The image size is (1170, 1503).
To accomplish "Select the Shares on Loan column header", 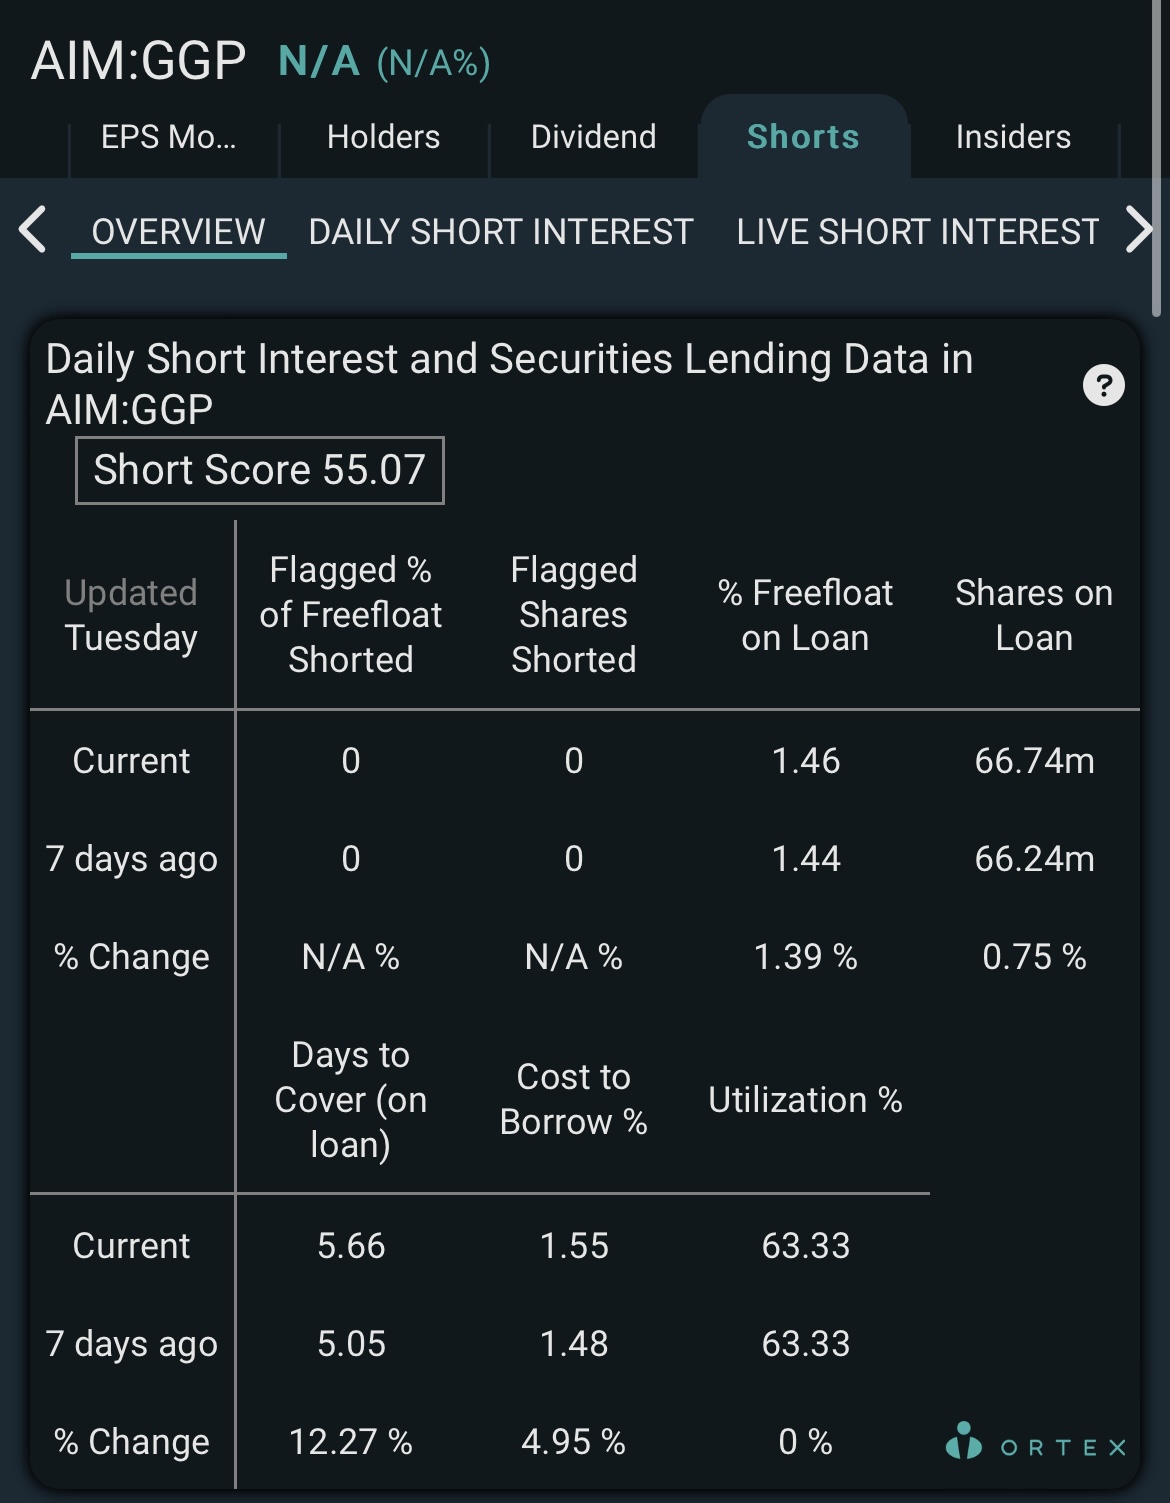I will [x=1034, y=615].
